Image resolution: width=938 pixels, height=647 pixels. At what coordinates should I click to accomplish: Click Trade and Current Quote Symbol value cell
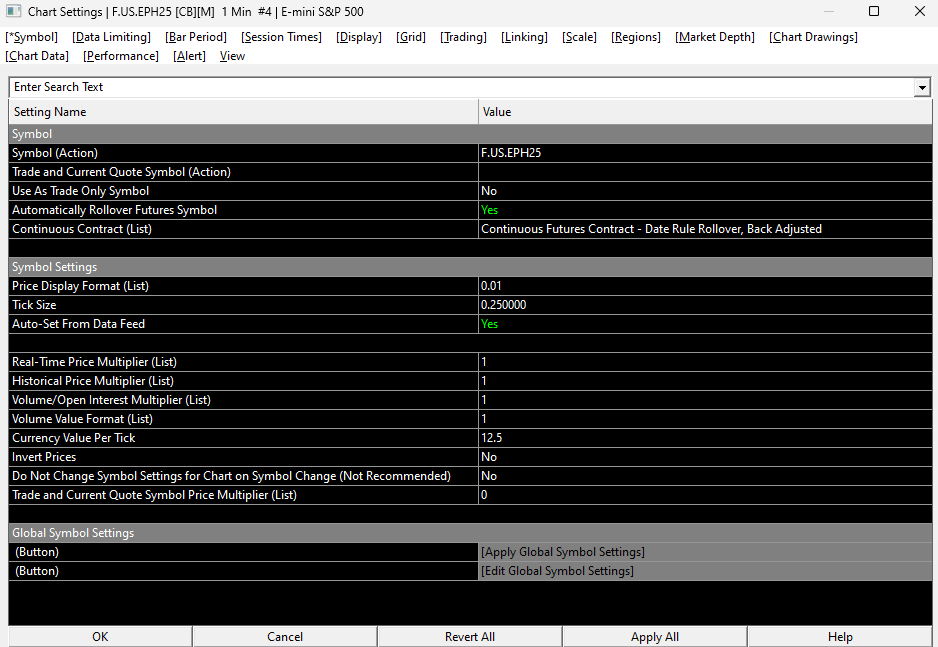coord(705,172)
